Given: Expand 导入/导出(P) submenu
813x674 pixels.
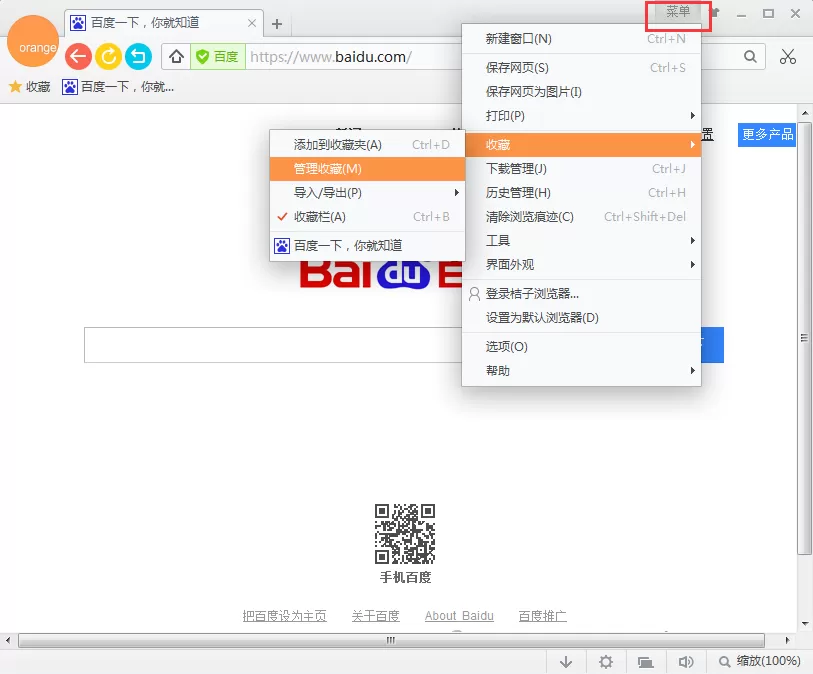Looking at the screenshot, I should pos(367,193).
